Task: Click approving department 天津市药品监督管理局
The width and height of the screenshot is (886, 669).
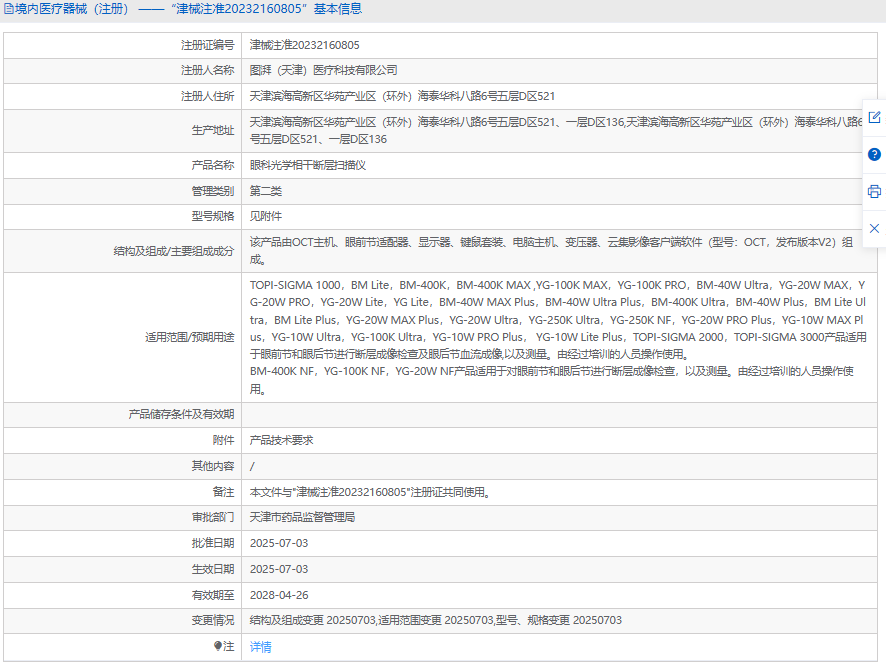Action: (302, 518)
